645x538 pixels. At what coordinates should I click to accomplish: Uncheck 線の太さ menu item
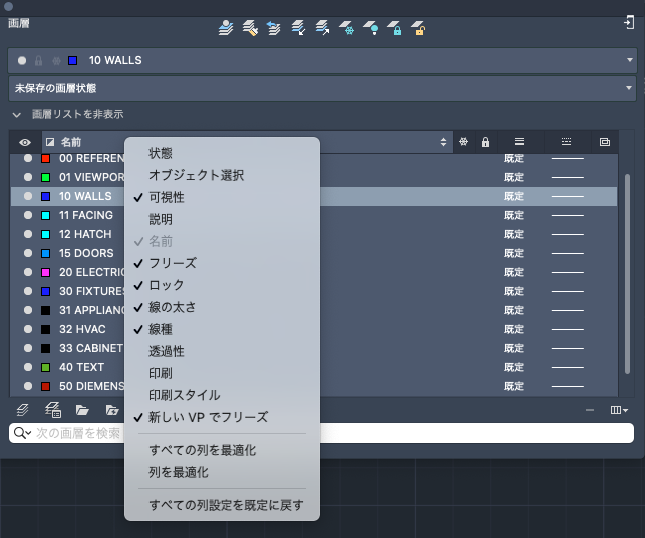(222, 307)
